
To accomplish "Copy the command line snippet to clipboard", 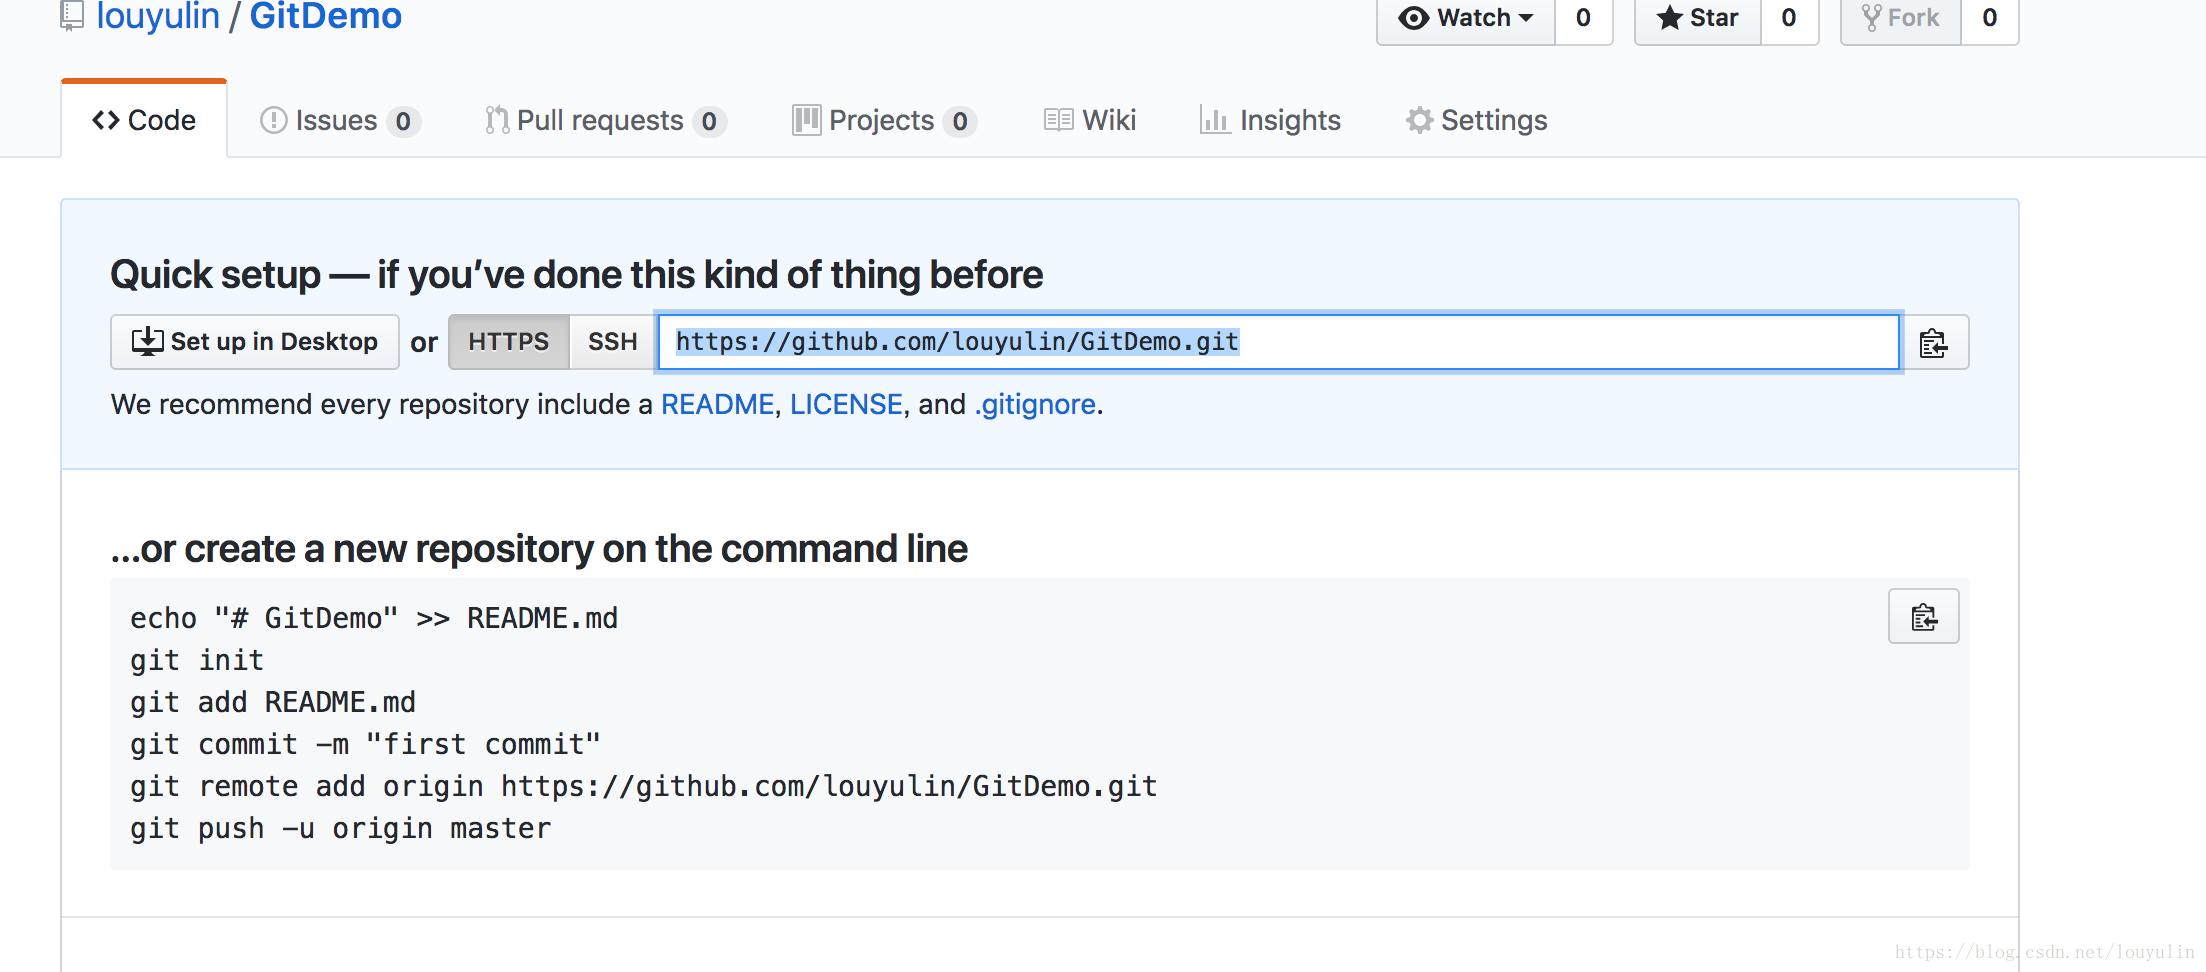I will click(1924, 617).
